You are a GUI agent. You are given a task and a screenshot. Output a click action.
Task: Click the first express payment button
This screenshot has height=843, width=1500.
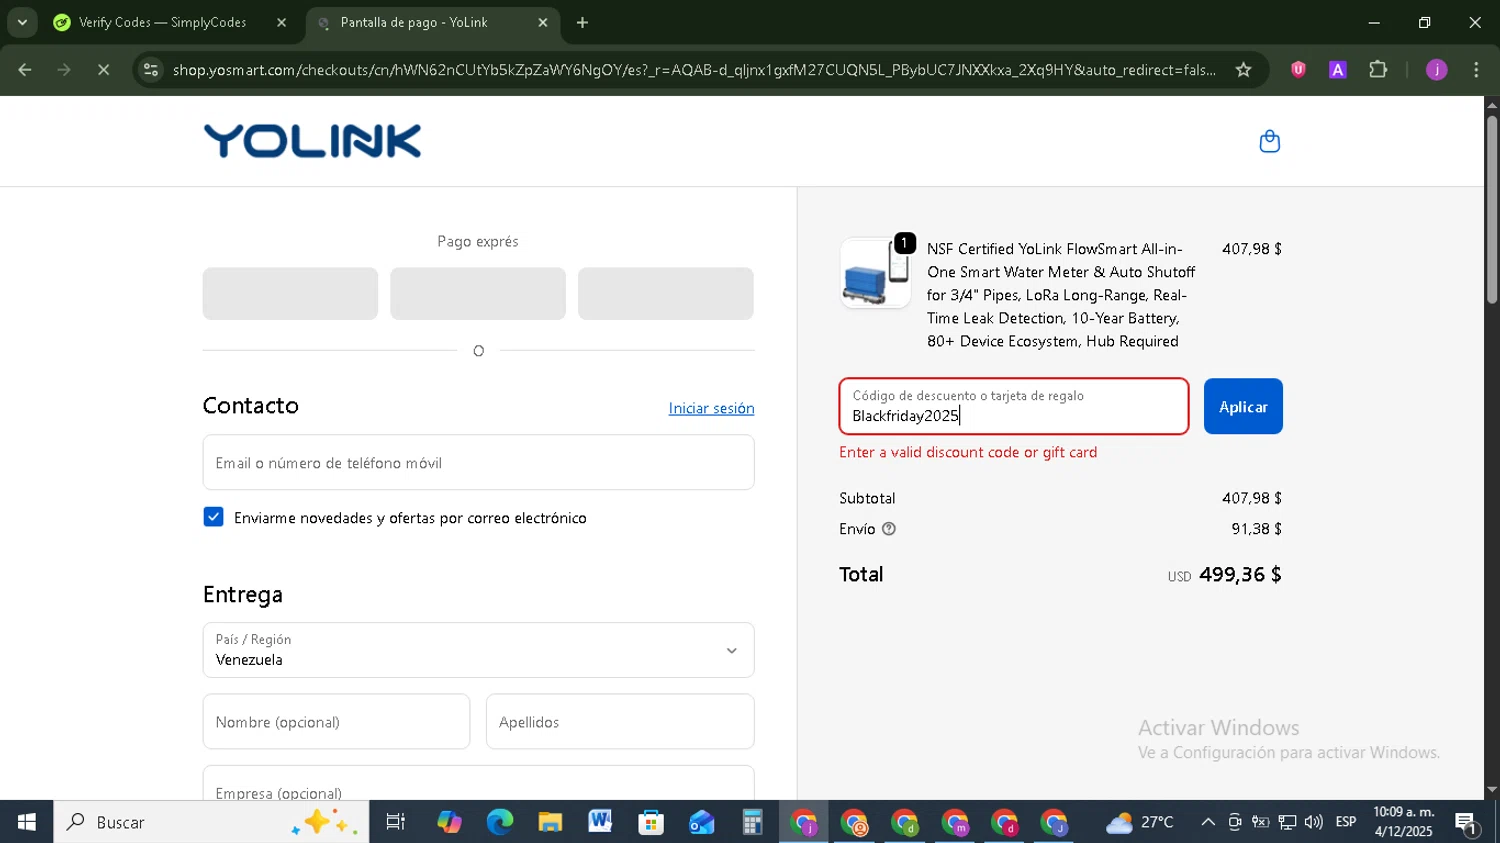coord(290,293)
